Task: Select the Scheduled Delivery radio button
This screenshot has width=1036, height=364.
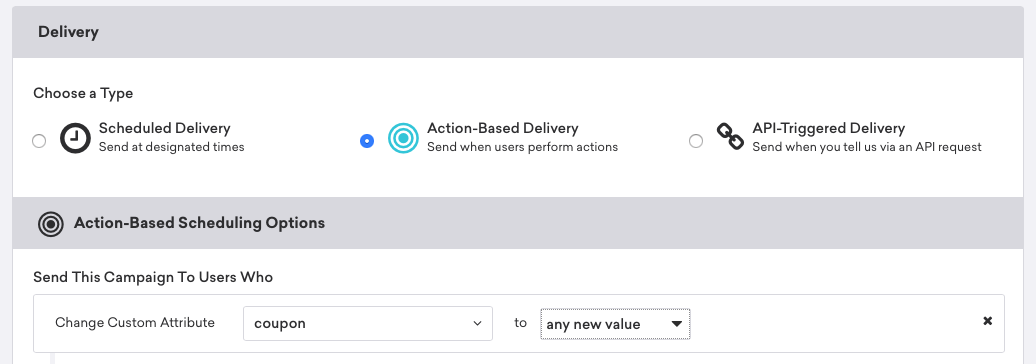Action: coord(39,141)
